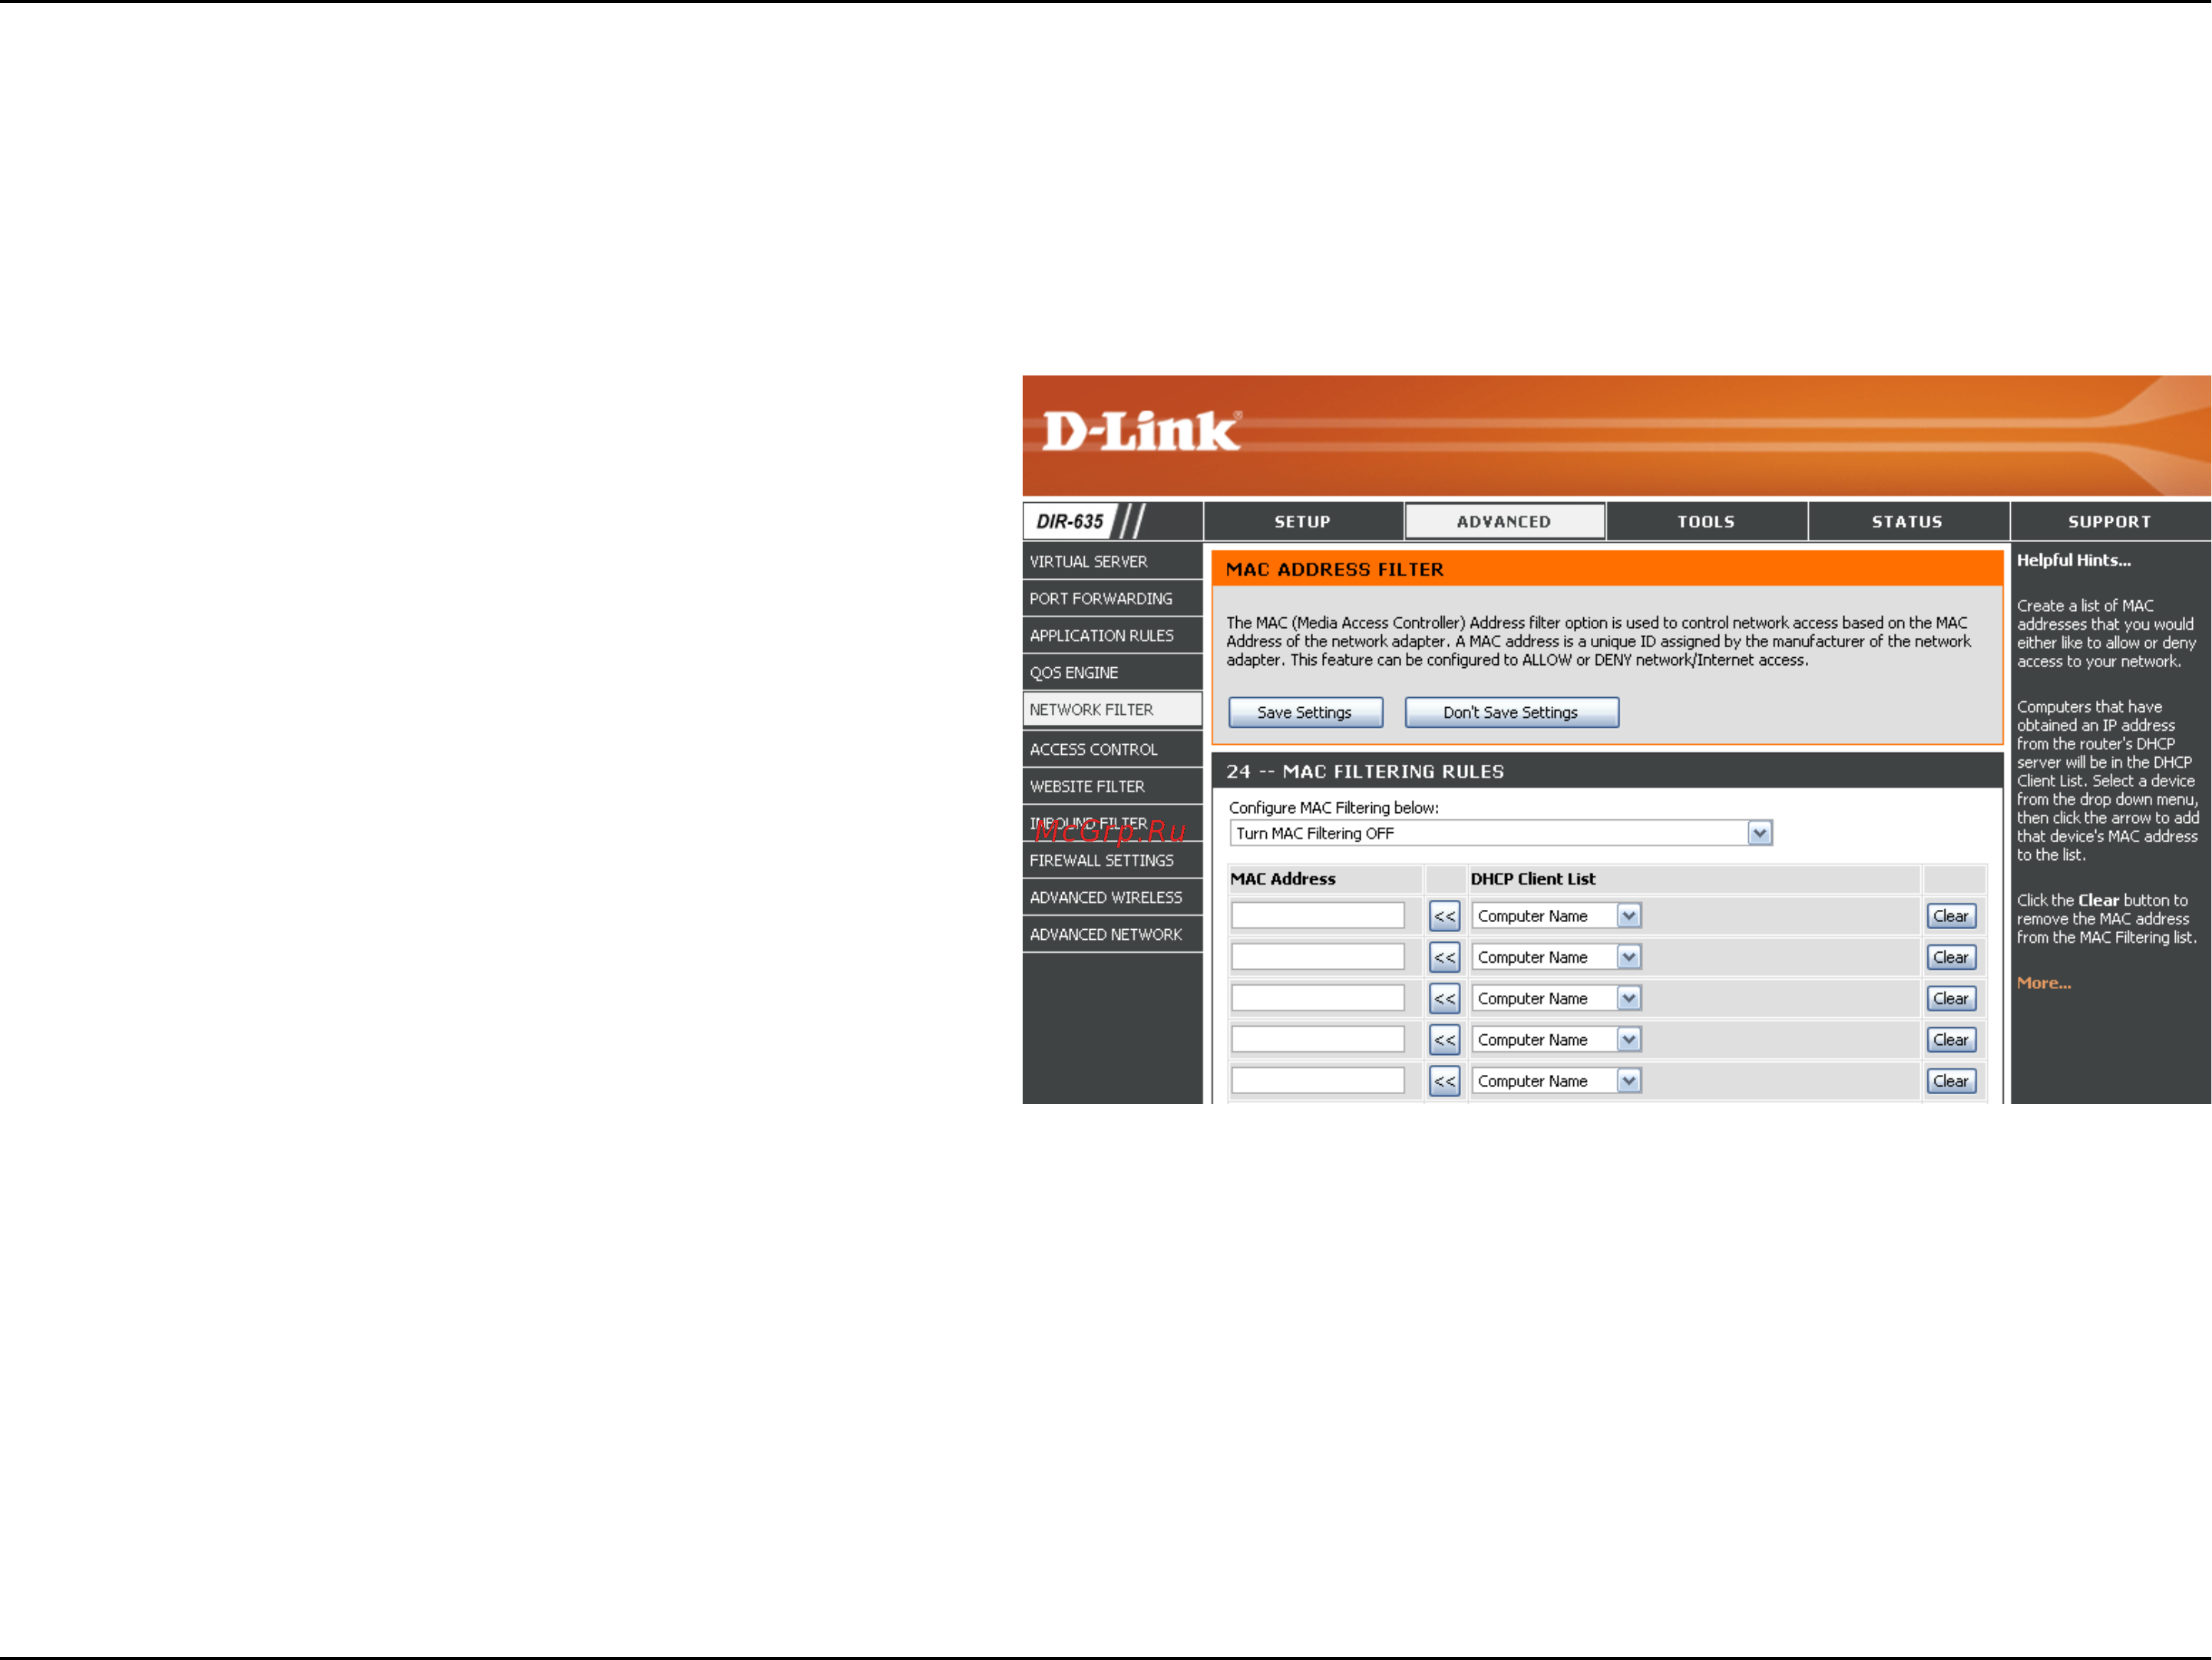Focus the fifth MAC Address input field
This screenshot has height=1660, width=2212.
(1317, 1081)
